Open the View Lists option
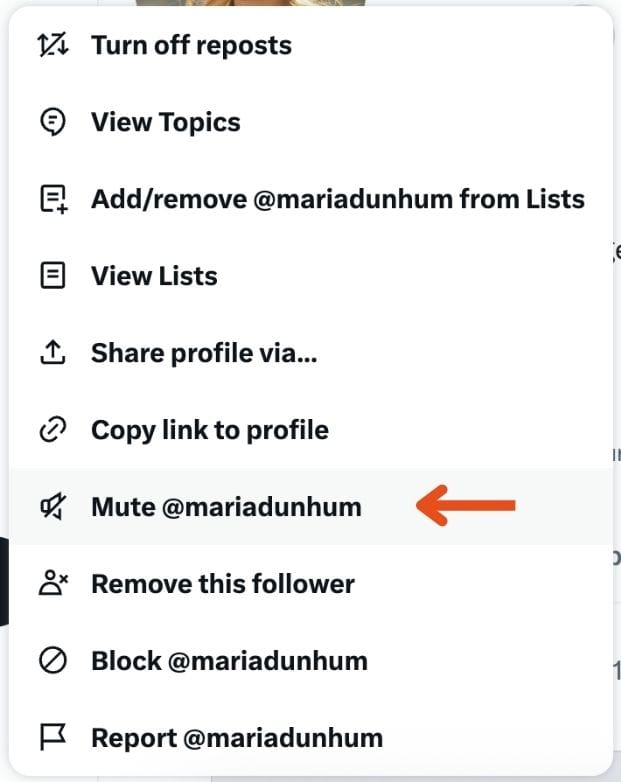This screenshot has height=782, width=621. [310, 276]
